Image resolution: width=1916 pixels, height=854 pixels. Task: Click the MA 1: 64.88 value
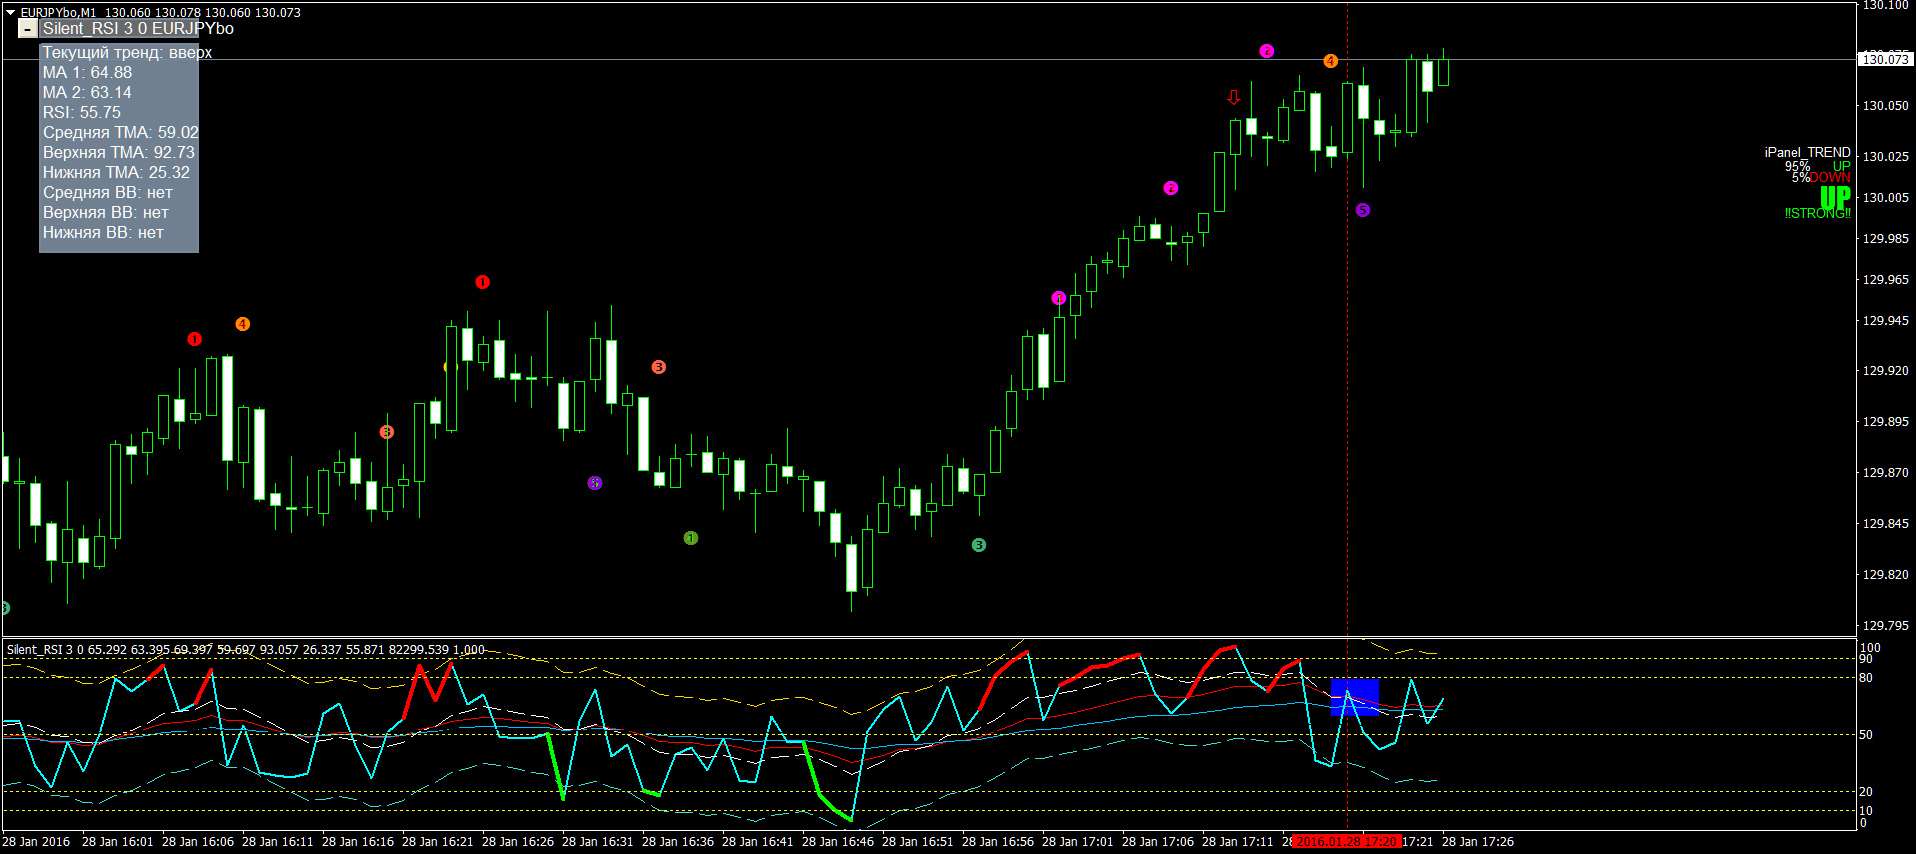pos(87,73)
